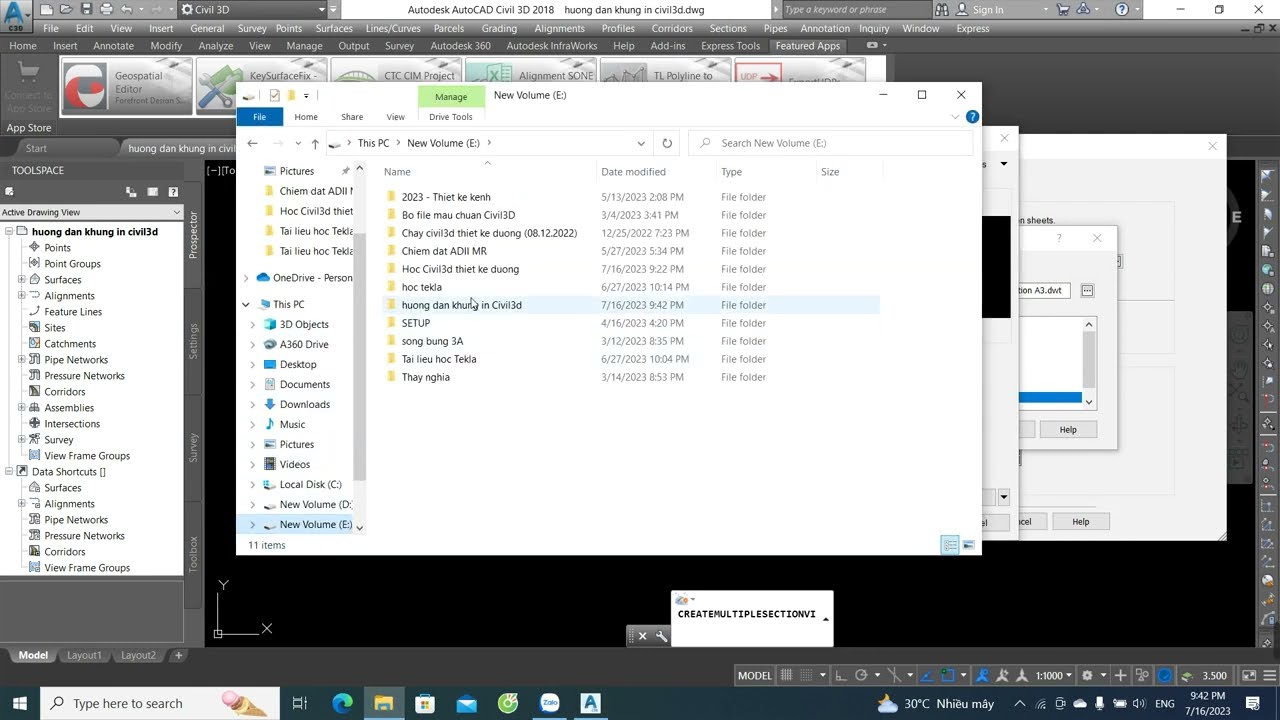Switch Explorer to details view icon
The width and height of the screenshot is (1280, 720).
[950, 545]
